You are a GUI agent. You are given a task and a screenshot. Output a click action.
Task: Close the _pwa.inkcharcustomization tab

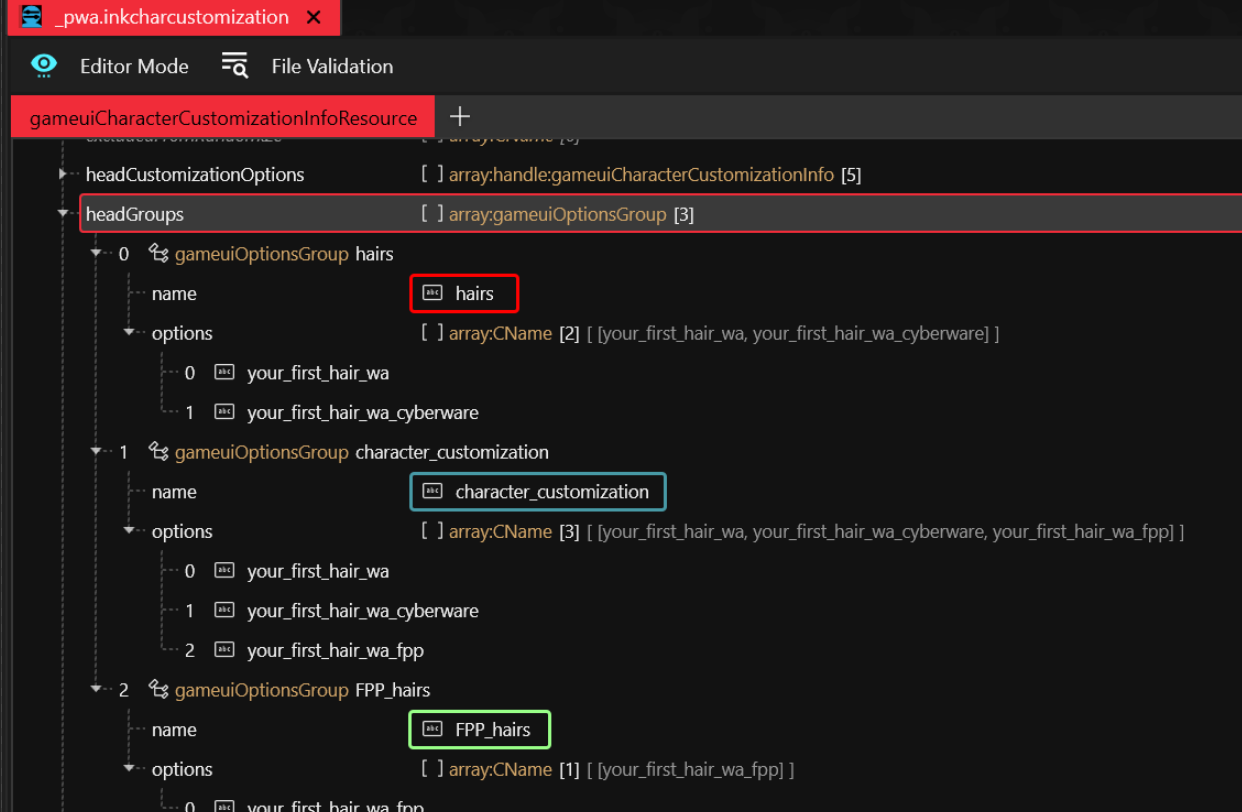point(314,18)
